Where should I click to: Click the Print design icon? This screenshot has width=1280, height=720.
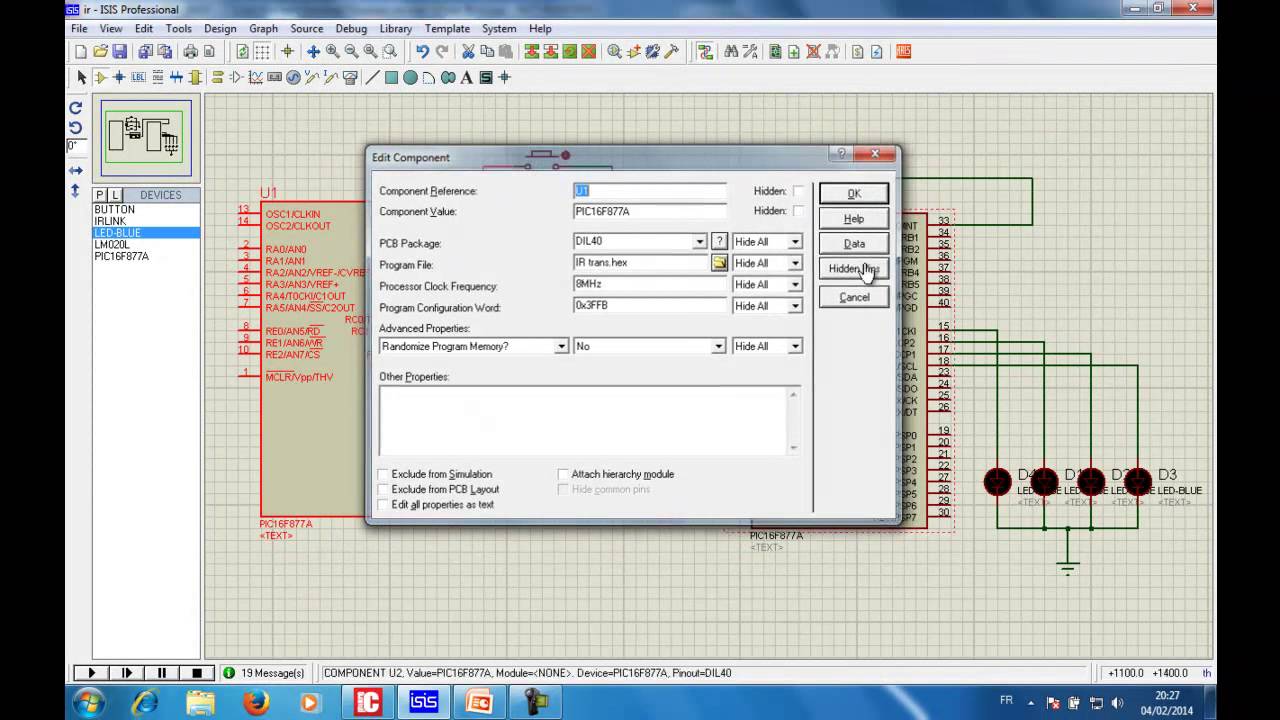pyautogui.click(x=190, y=52)
